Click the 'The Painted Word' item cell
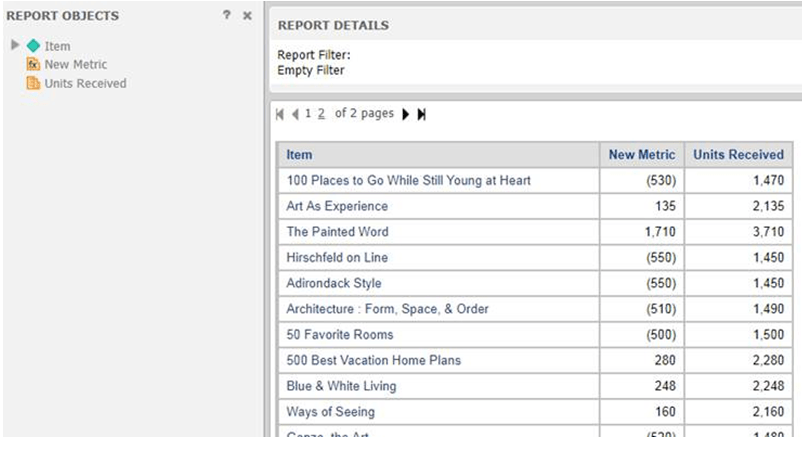Image resolution: width=802 pixels, height=449 pixels. (x=438, y=232)
